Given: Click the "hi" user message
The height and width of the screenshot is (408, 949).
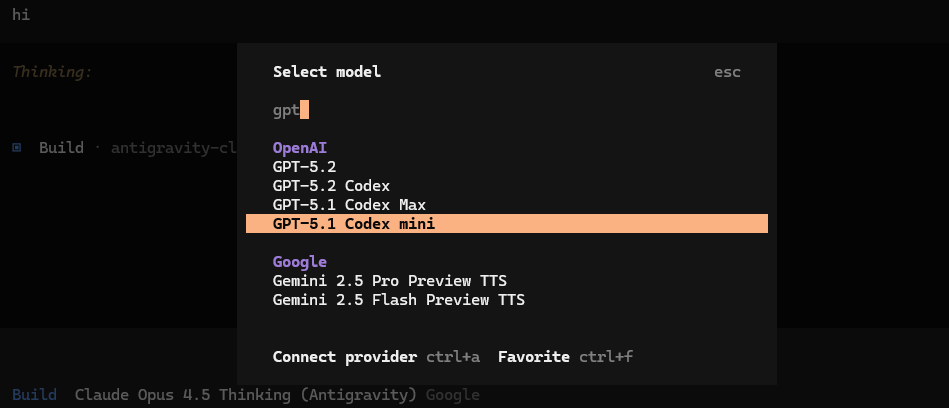Looking at the screenshot, I should pyautogui.click(x=21, y=15).
